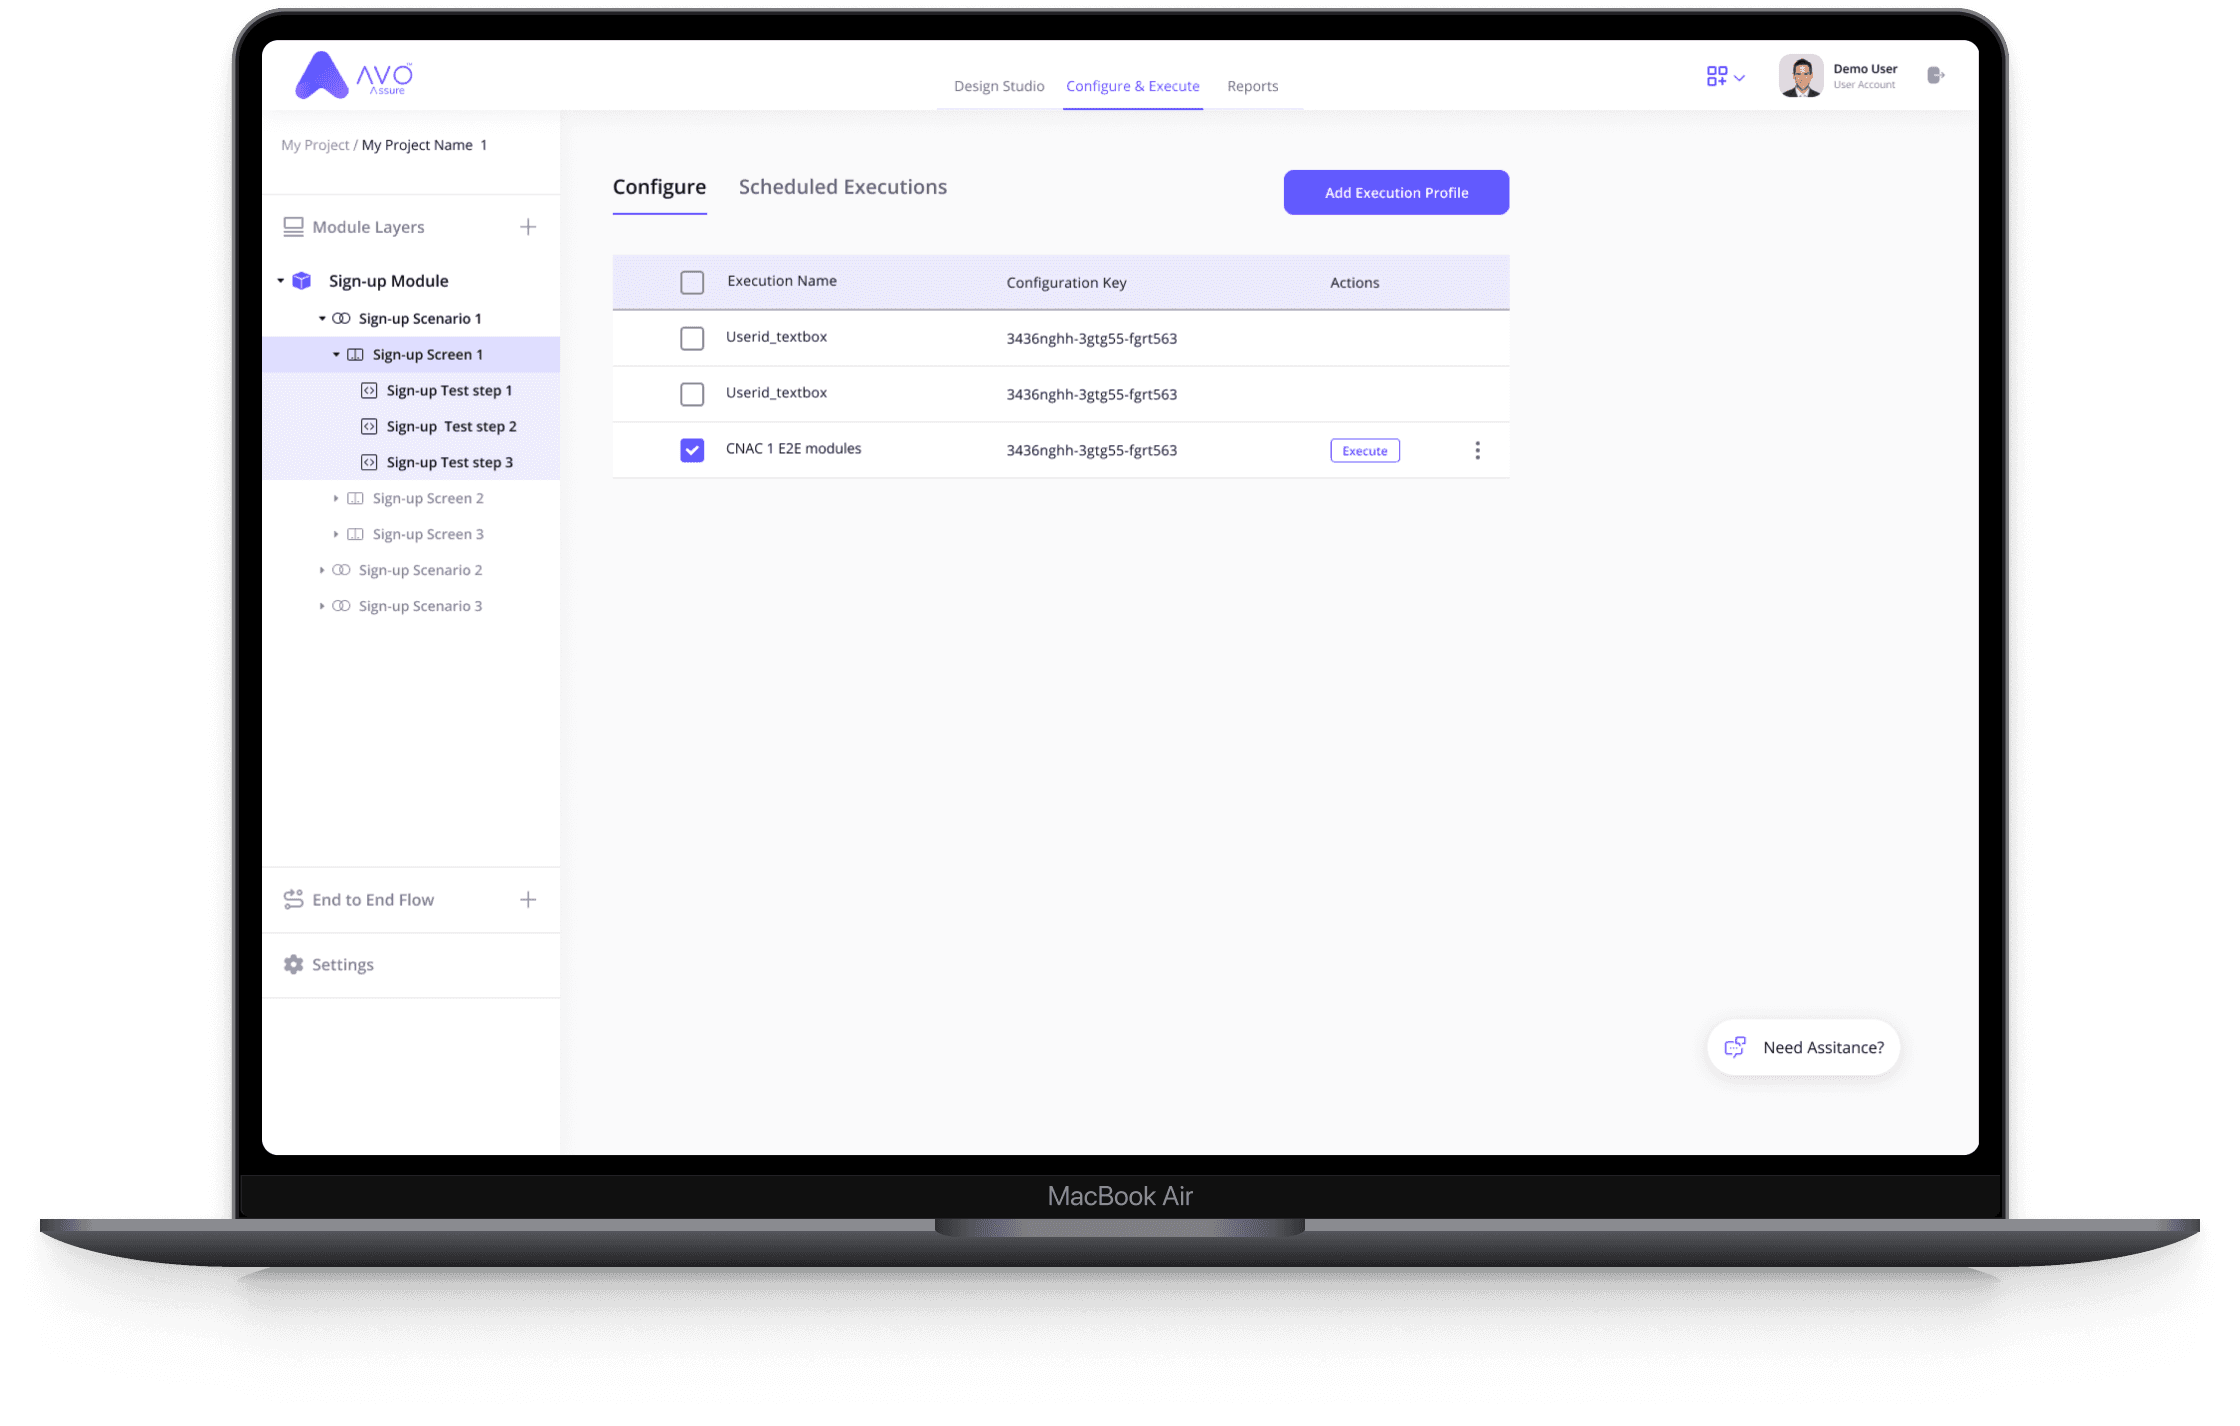Click the Avo Assure logo
The height and width of the screenshot is (1426, 2240).
coord(353,76)
